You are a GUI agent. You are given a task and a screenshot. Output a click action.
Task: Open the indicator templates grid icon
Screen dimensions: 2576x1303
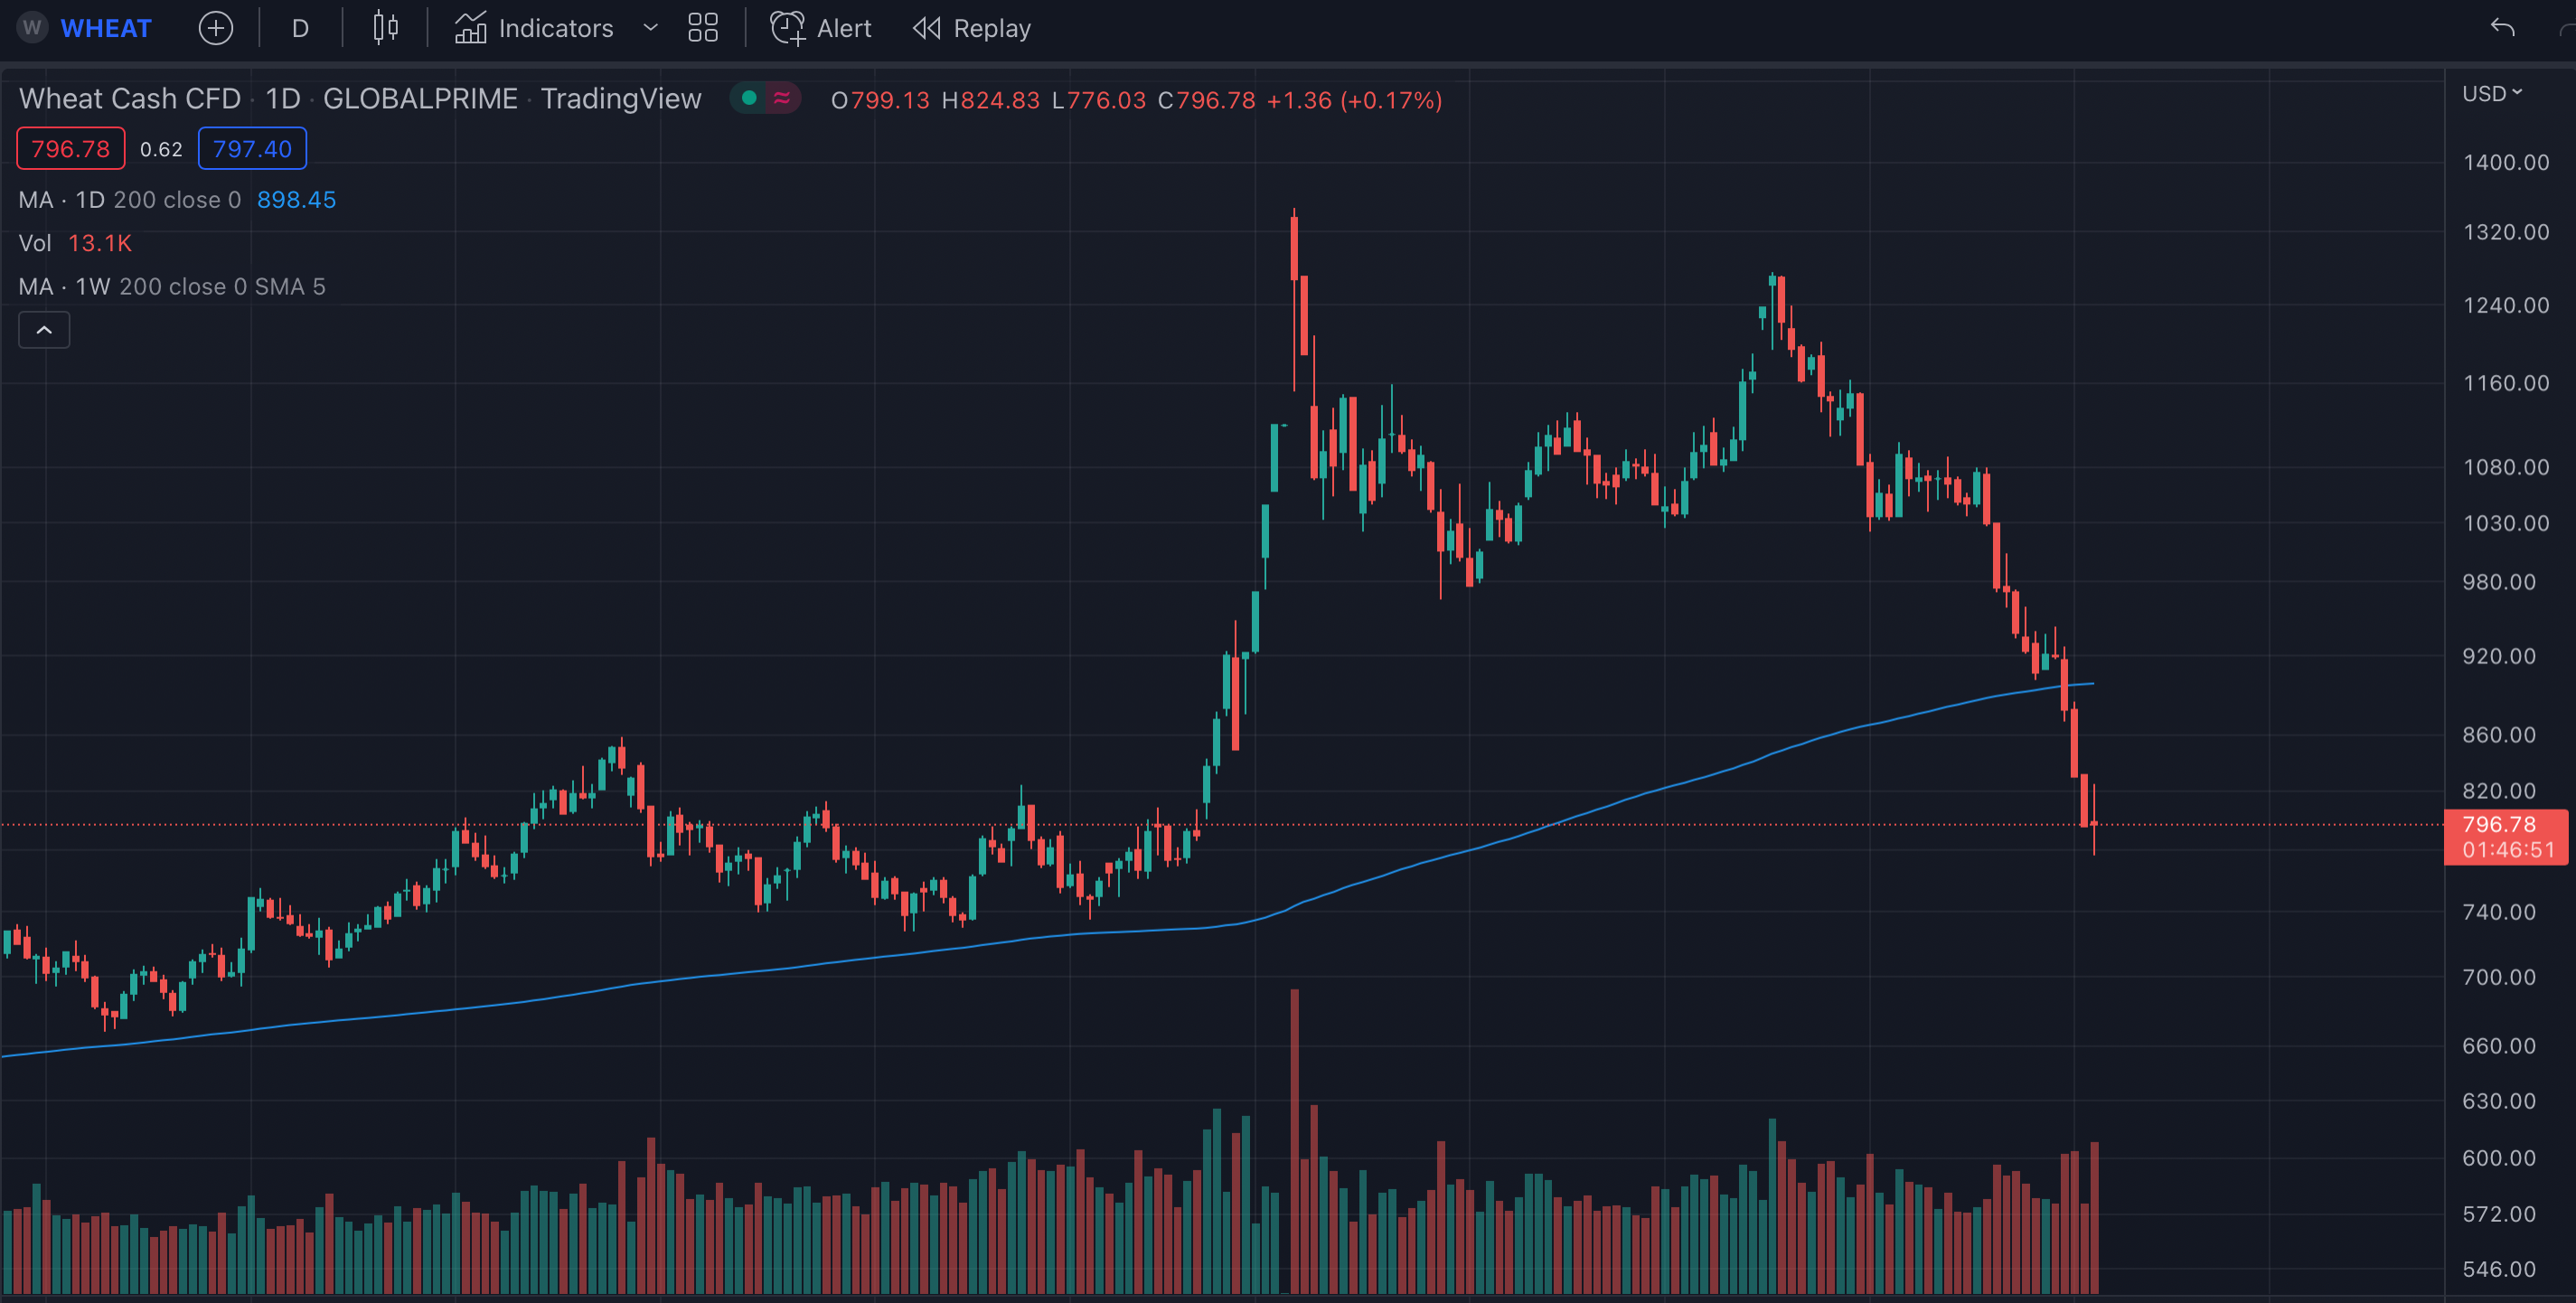(x=703, y=28)
